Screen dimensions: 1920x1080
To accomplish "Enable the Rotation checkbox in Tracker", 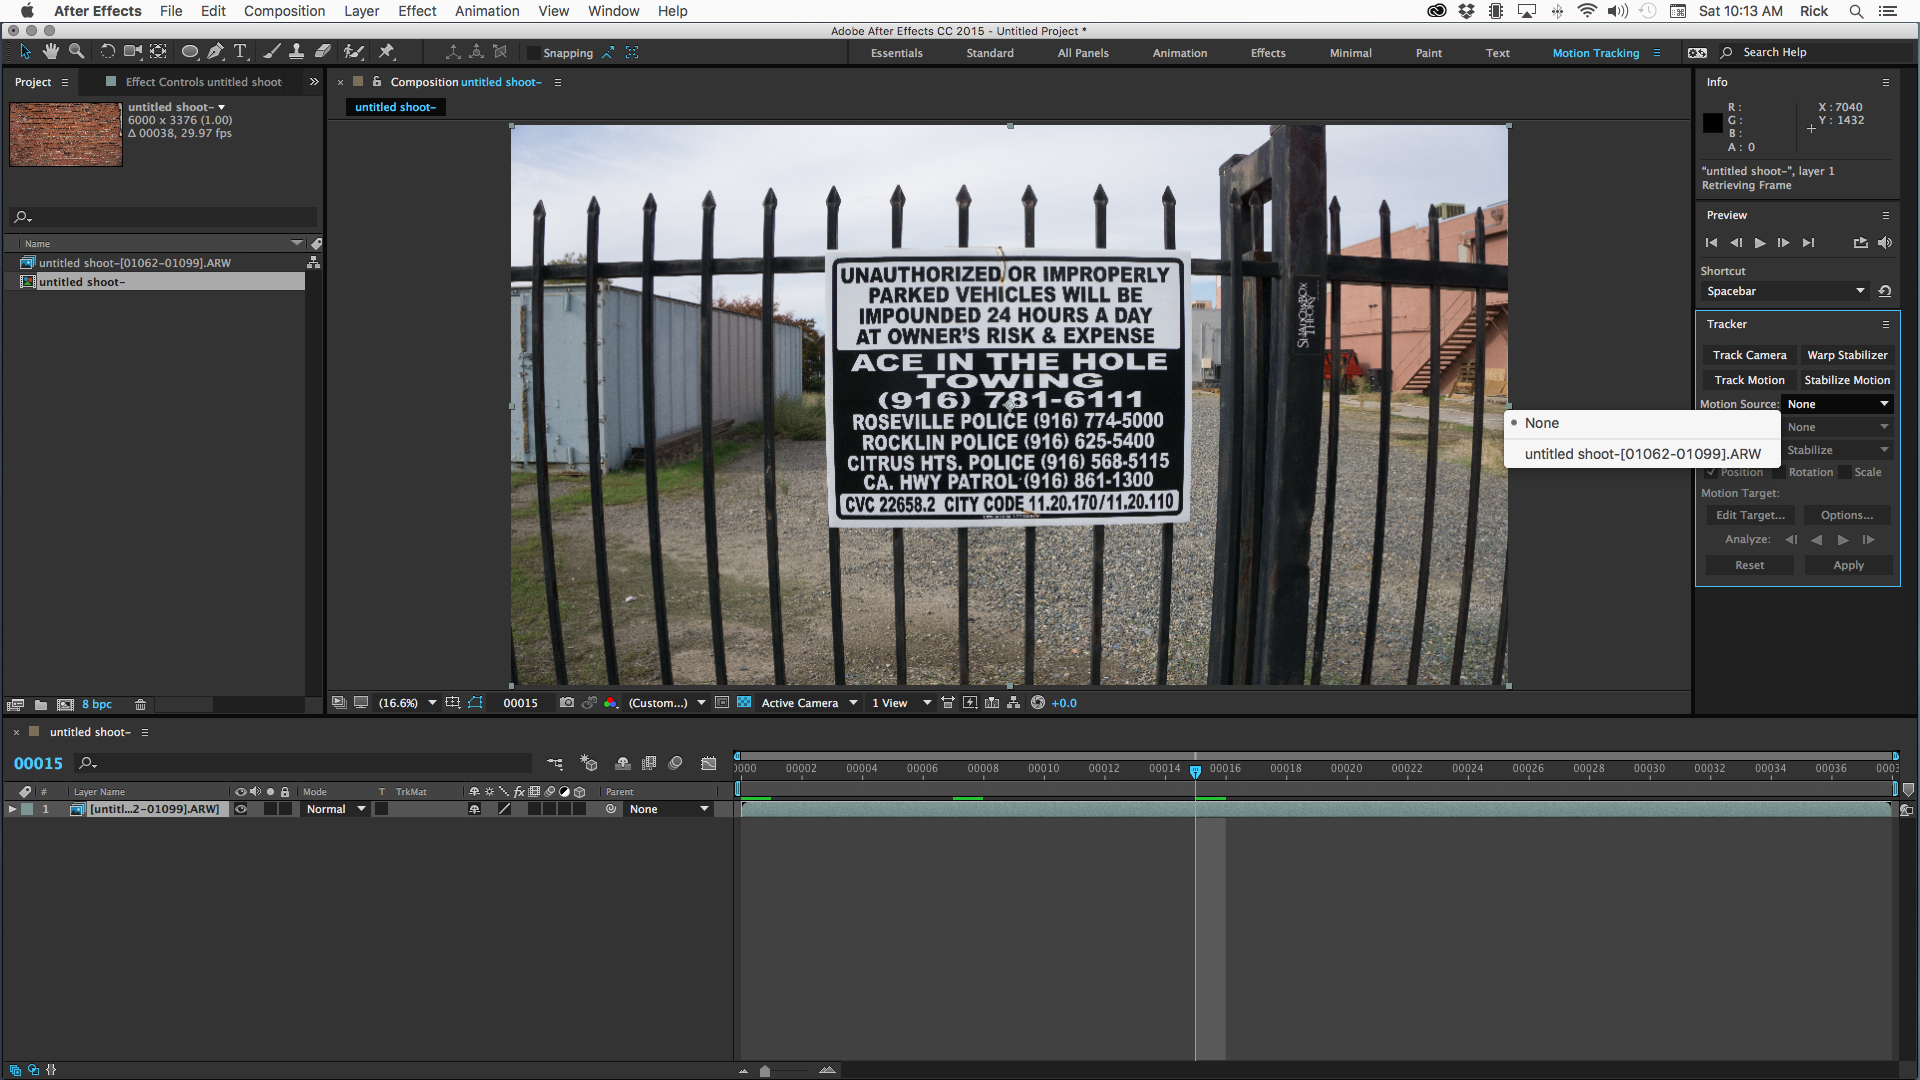I will click(1779, 472).
